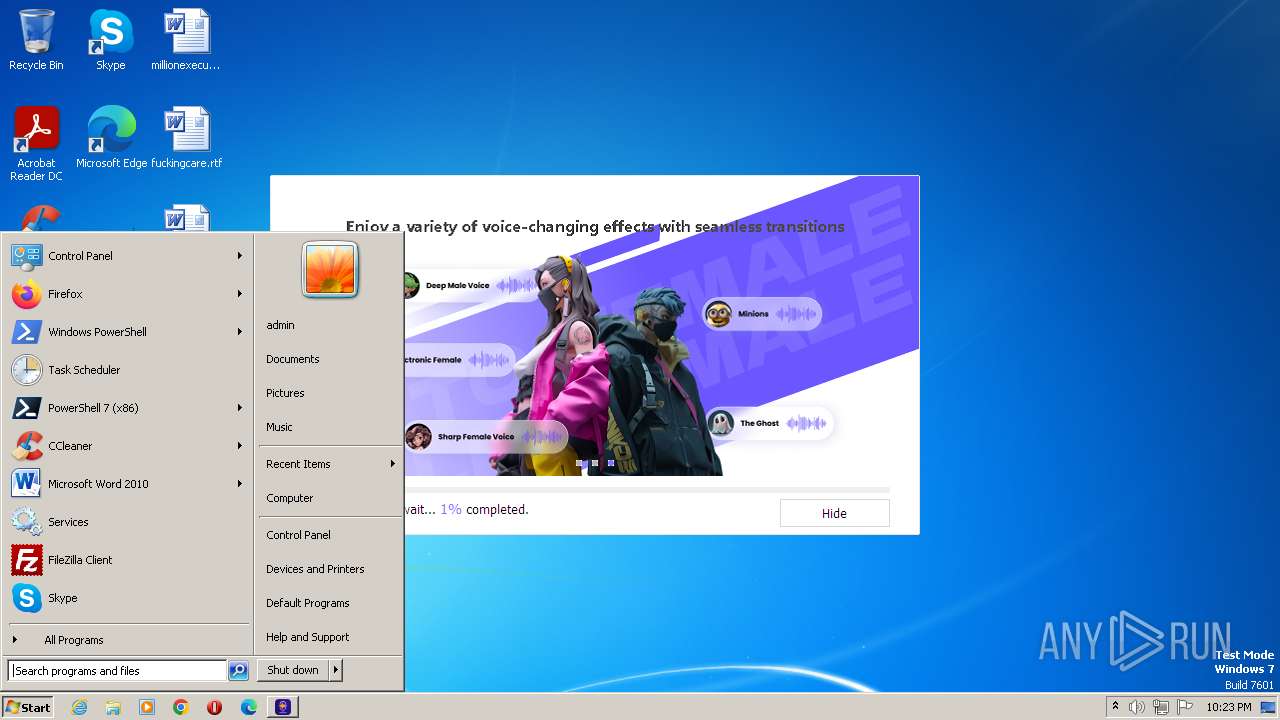Select Recycle Bin desktop icon

click(x=36, y=40)
